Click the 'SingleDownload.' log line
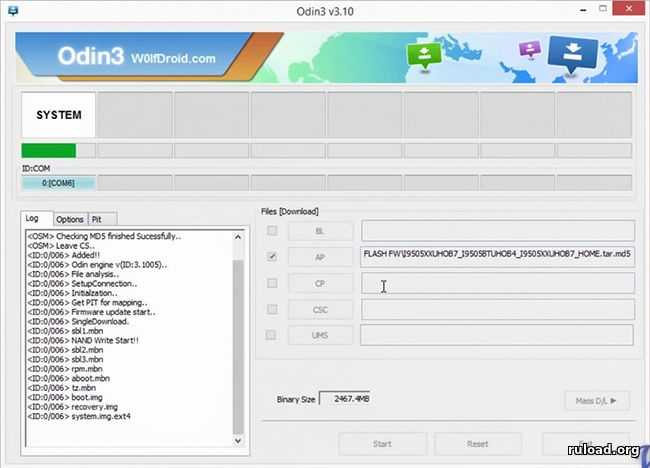Image resolution: width=650 pixels, height=468 pixels. point(78,321)
